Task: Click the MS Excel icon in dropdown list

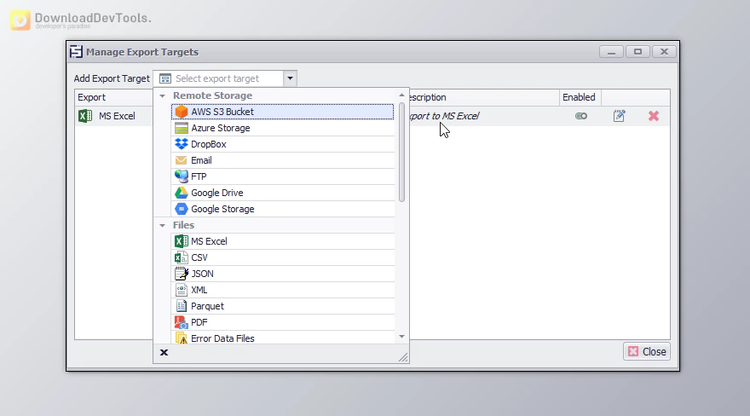Action: point(181,241)
